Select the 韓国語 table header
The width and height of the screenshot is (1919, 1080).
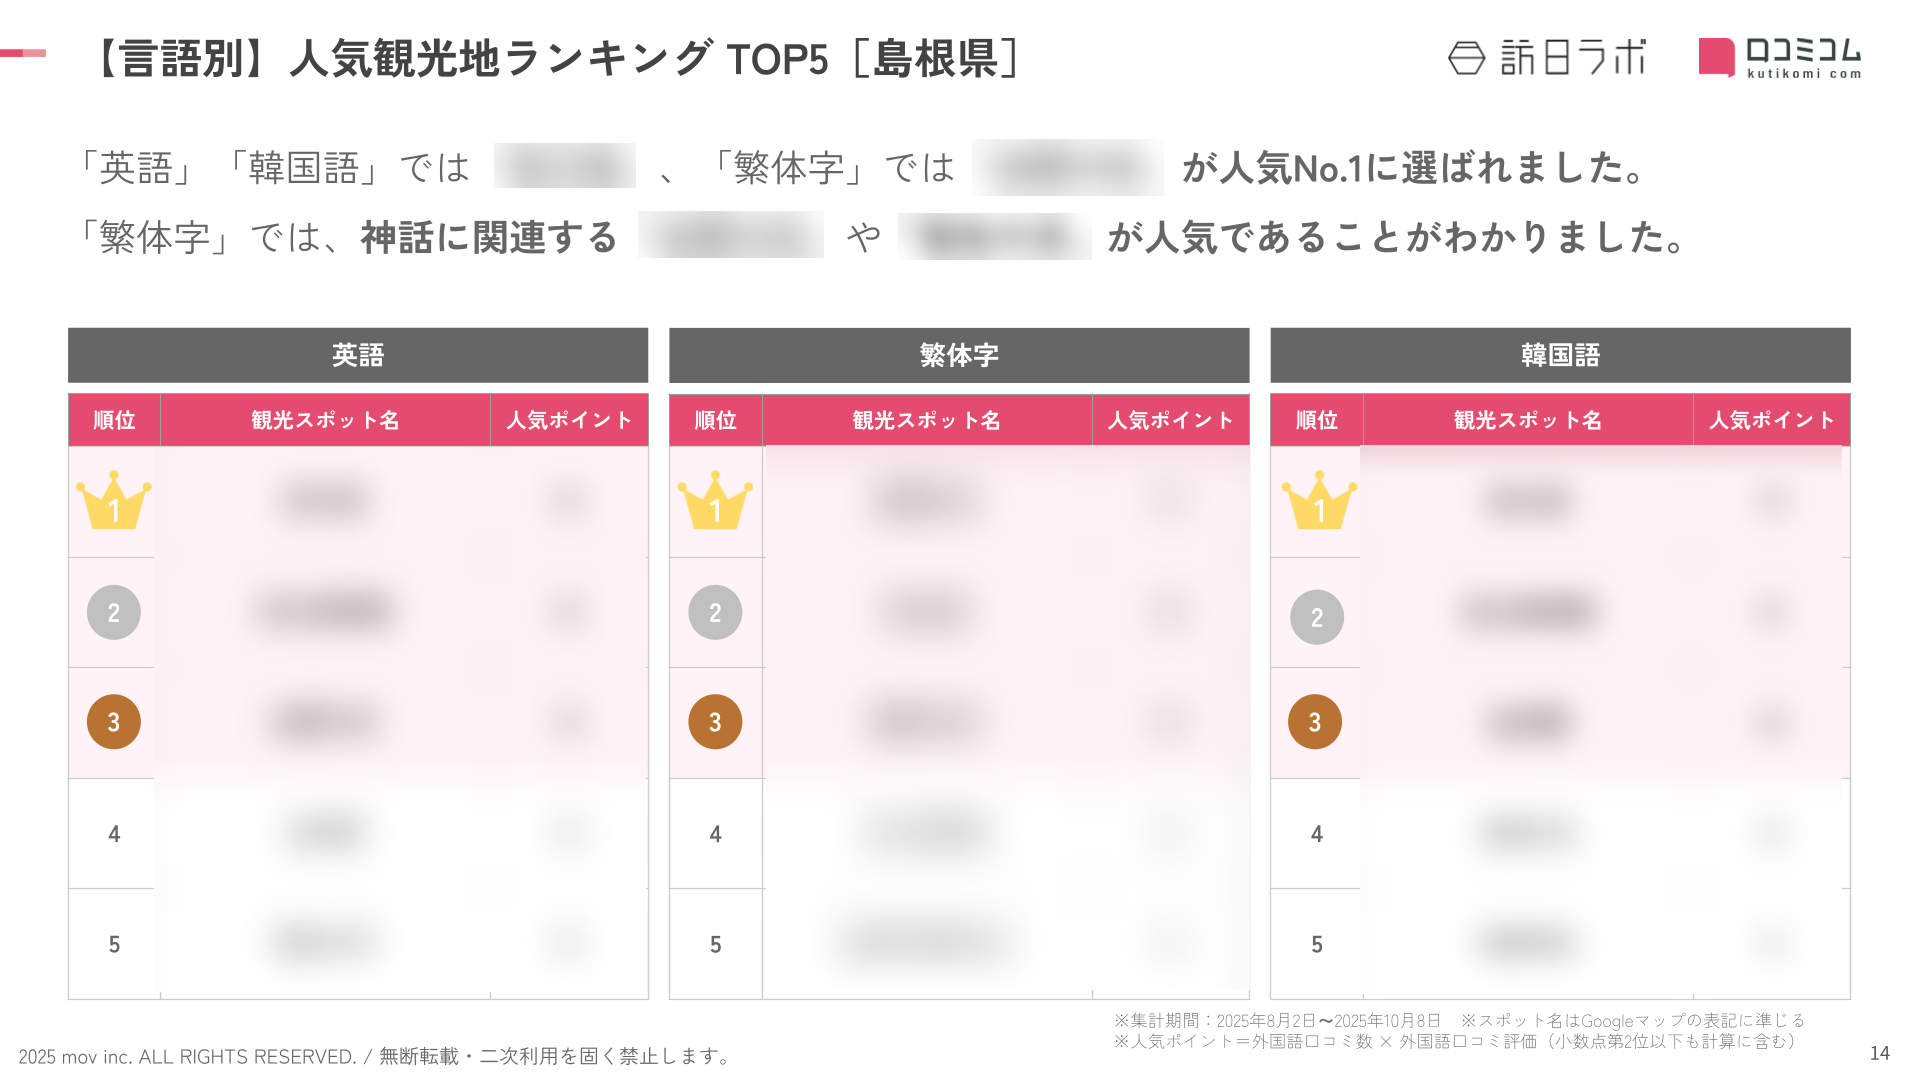click(1560, 355)
